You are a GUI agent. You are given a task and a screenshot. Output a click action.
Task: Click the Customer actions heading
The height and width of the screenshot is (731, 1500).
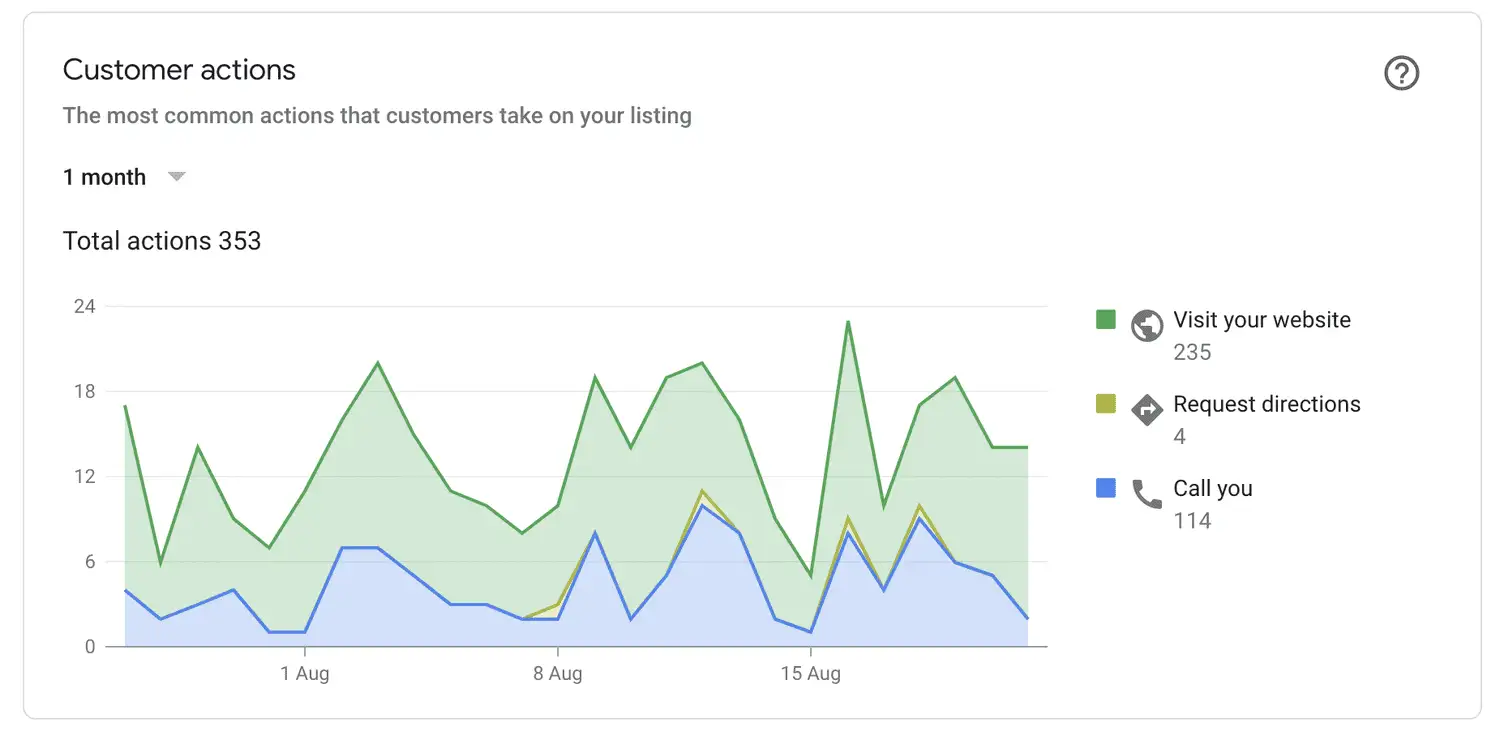(179, 70)
